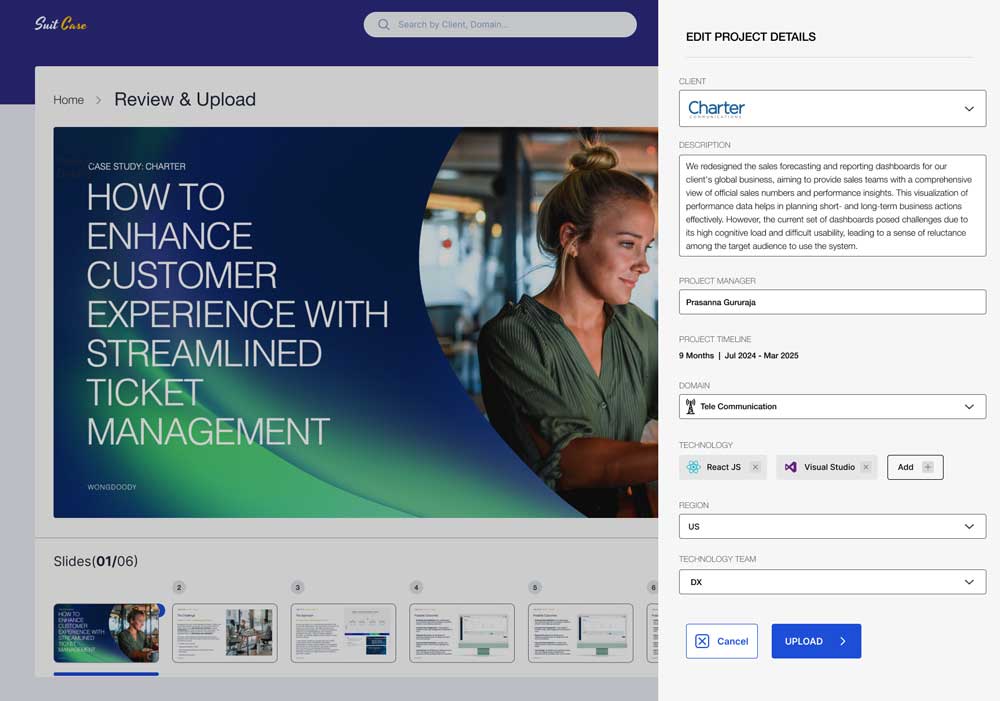This screenshot has width=1000, height=701.
Task: Click the Technology Team chevron arrow
Action: pos(969,582)
